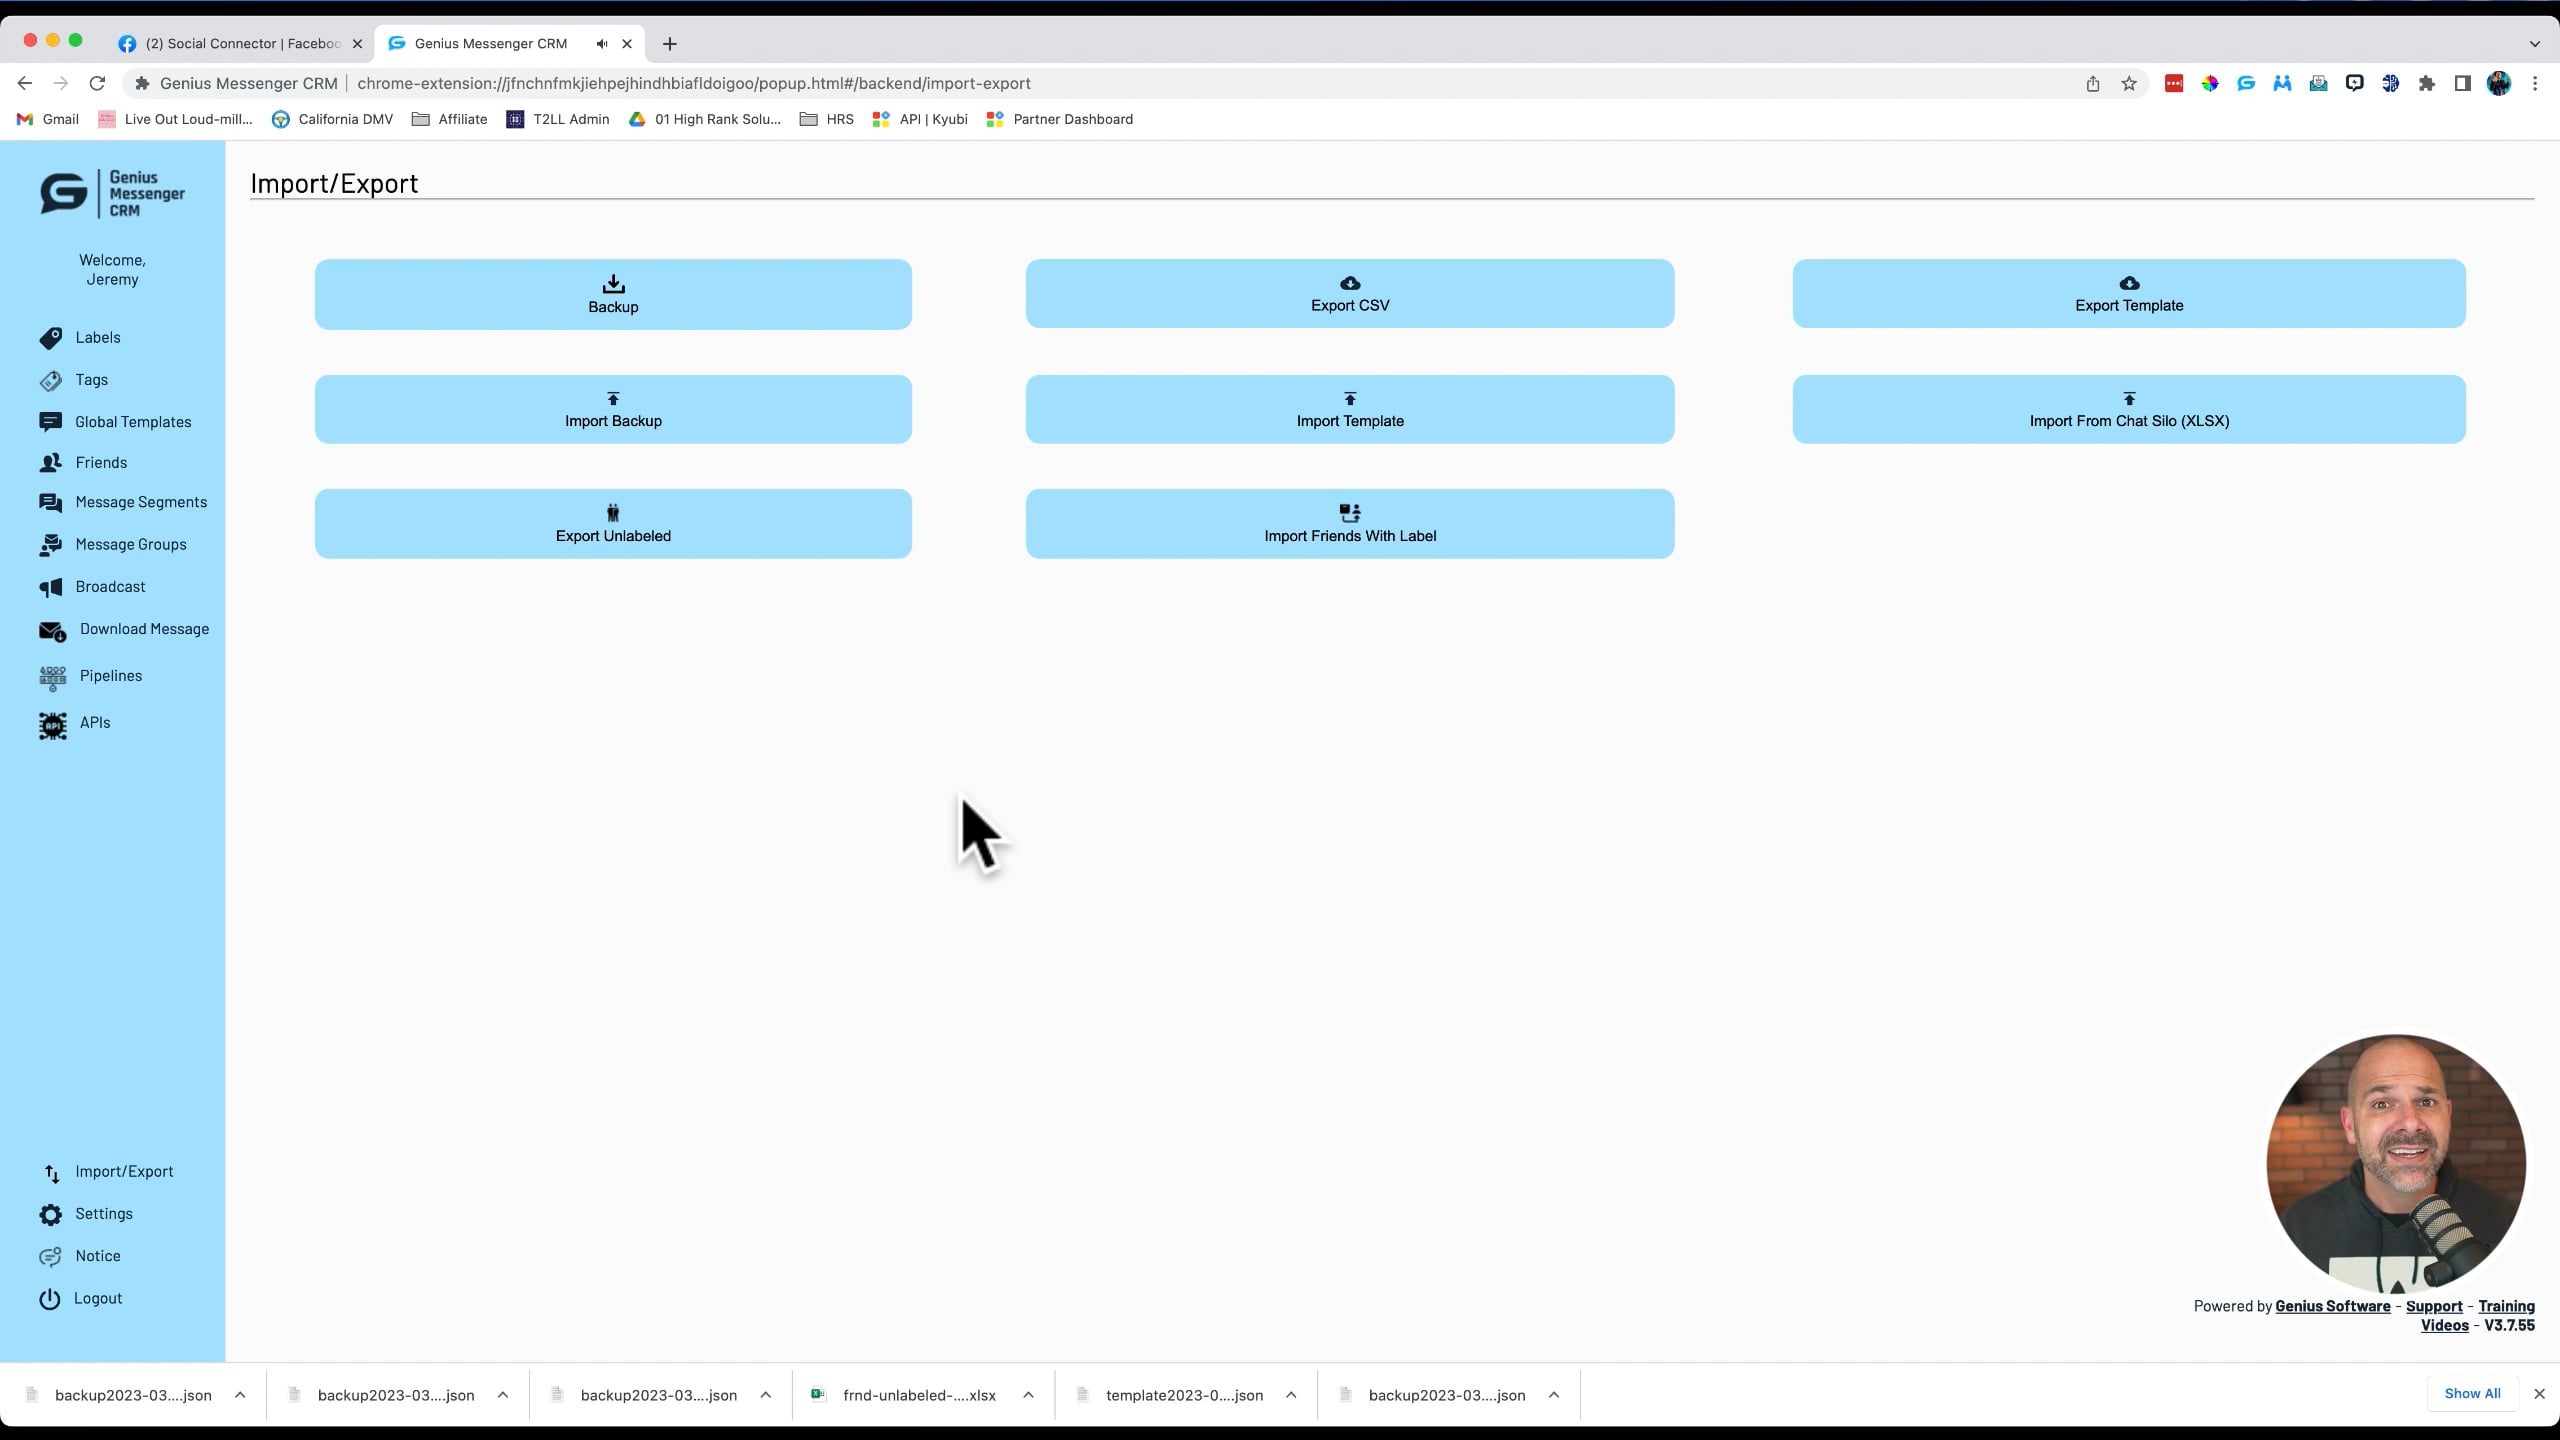
Task: Open the Notice section
Action: (x=80, y=1256)
